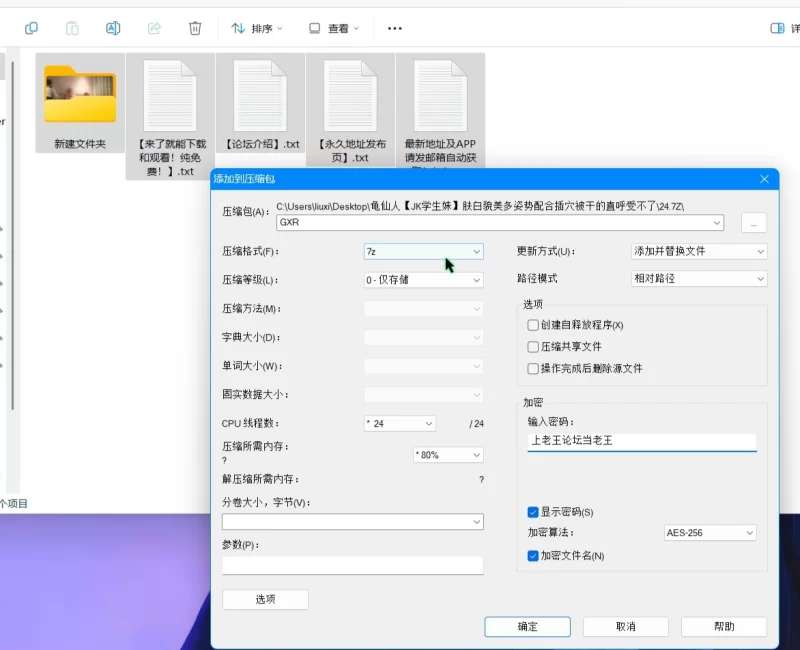Click the Share icon in Explorer toolbar
The width and height of the screenshot is (800, 650).
click(x=154, y=28)
